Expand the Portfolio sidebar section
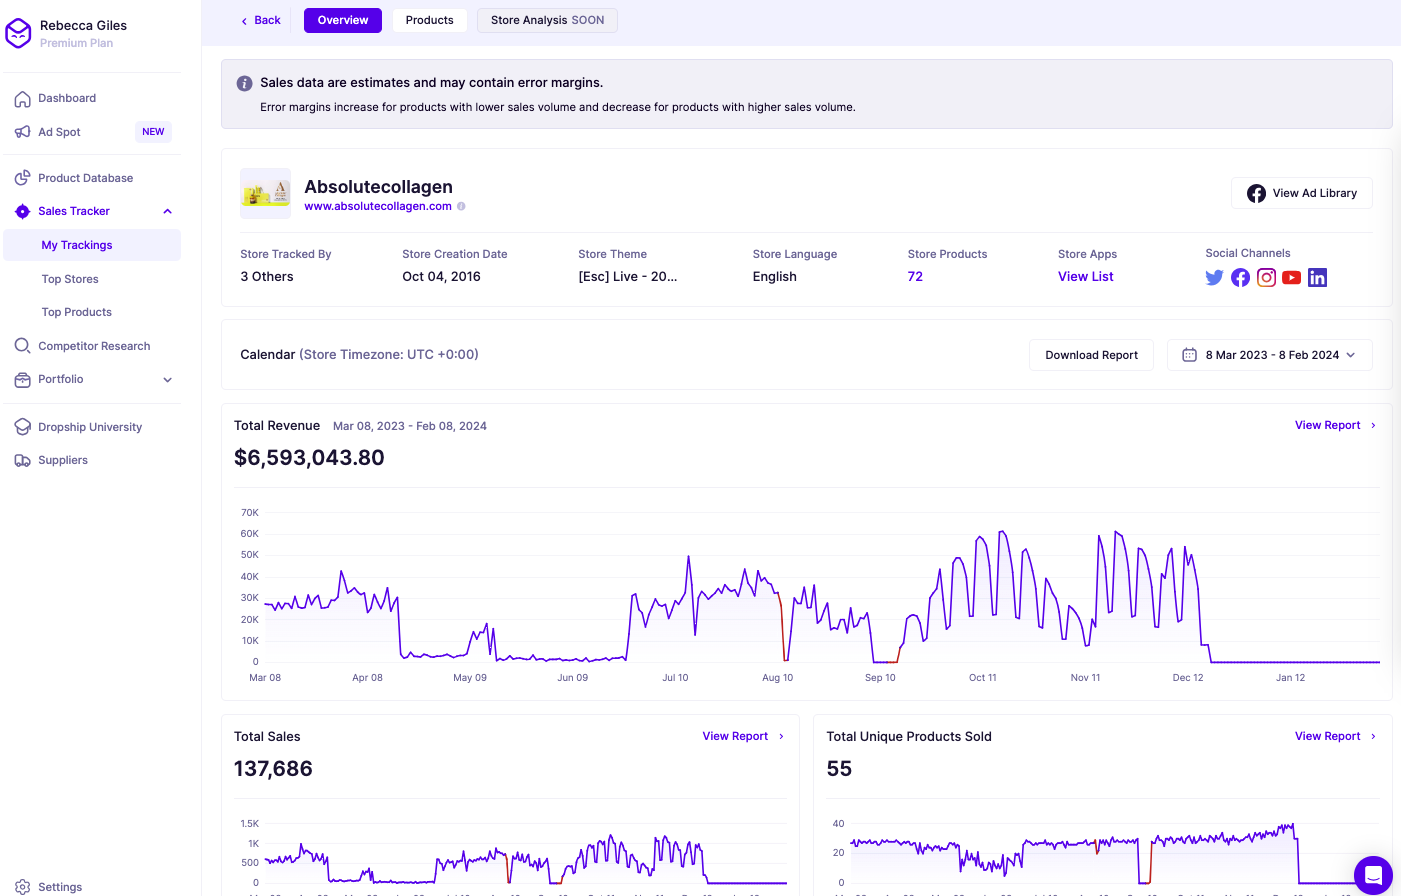This screenshot has width=1401, height=896. (x=168, y=380)
